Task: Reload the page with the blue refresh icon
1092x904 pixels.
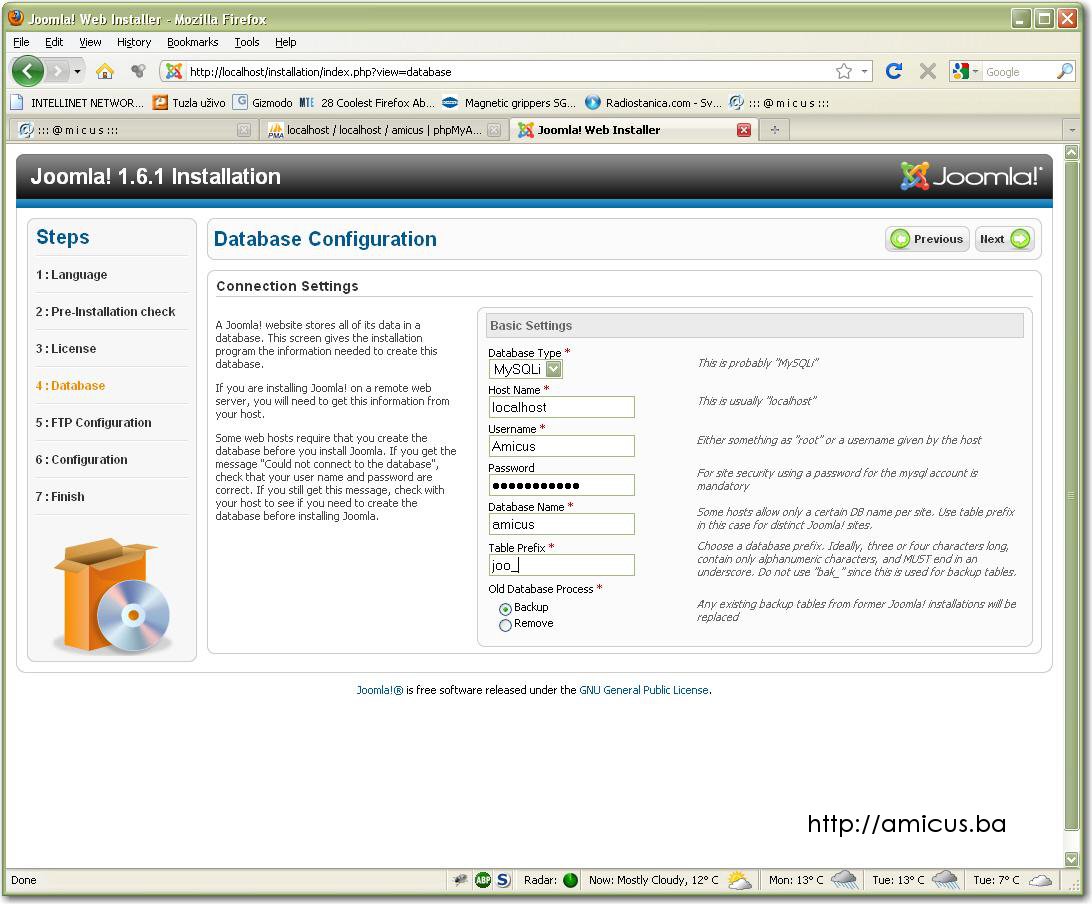Action: pyautogui.click(x=894, y=71)
